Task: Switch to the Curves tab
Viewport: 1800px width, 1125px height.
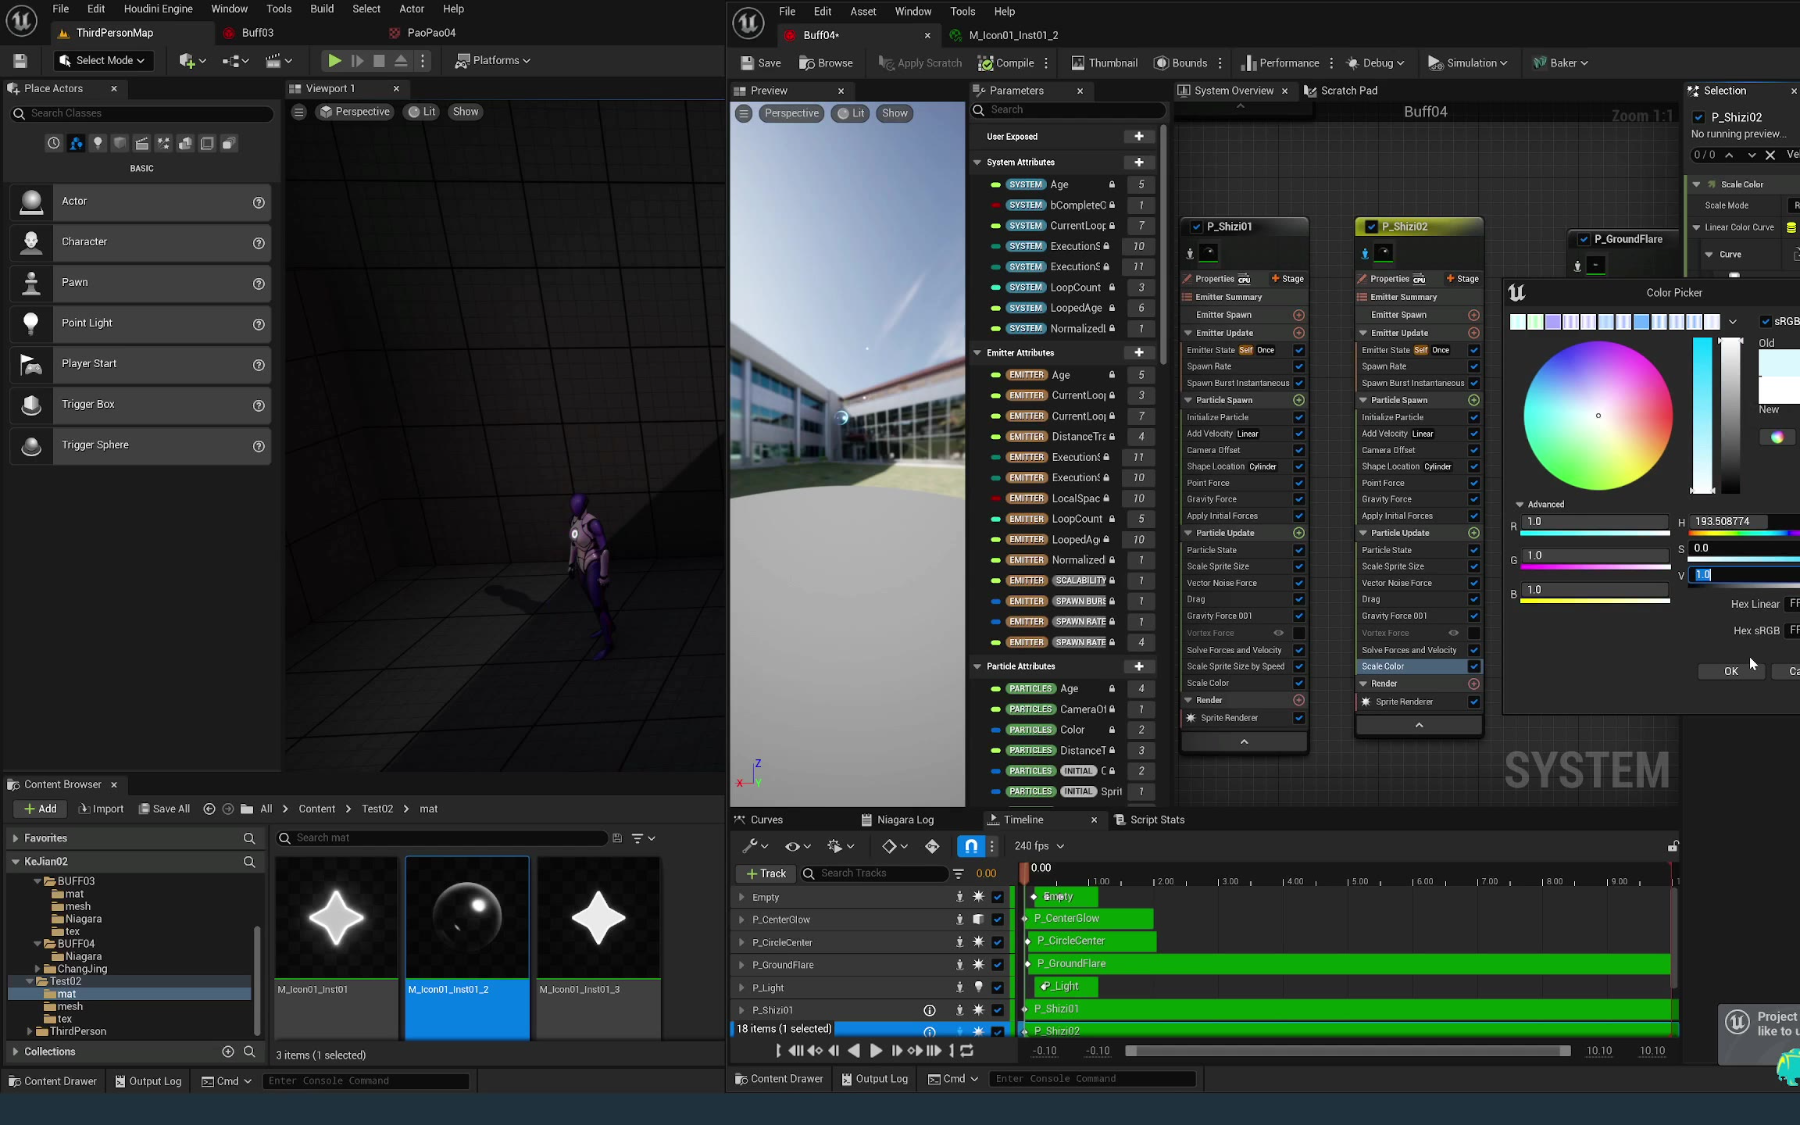Action: point(758,820)
